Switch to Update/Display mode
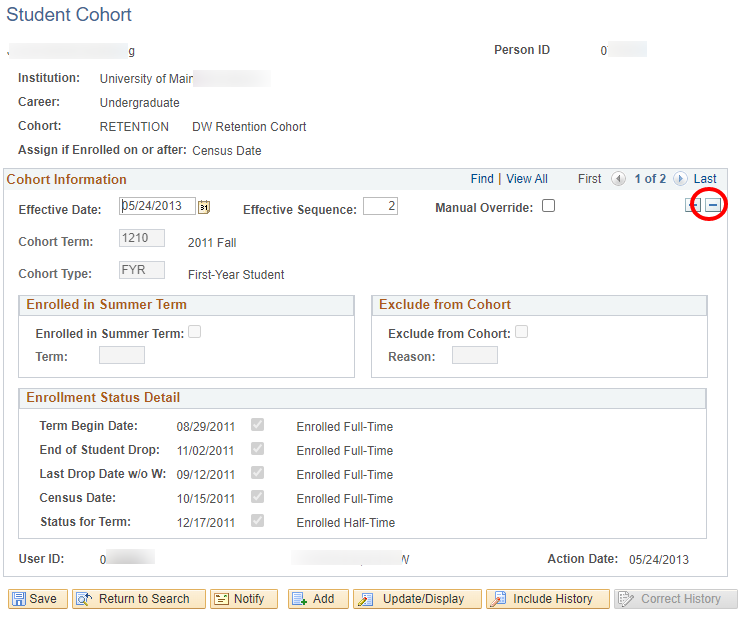Viewport: 748px width, 621px height. pyautogui.click(x=417, y=599)
